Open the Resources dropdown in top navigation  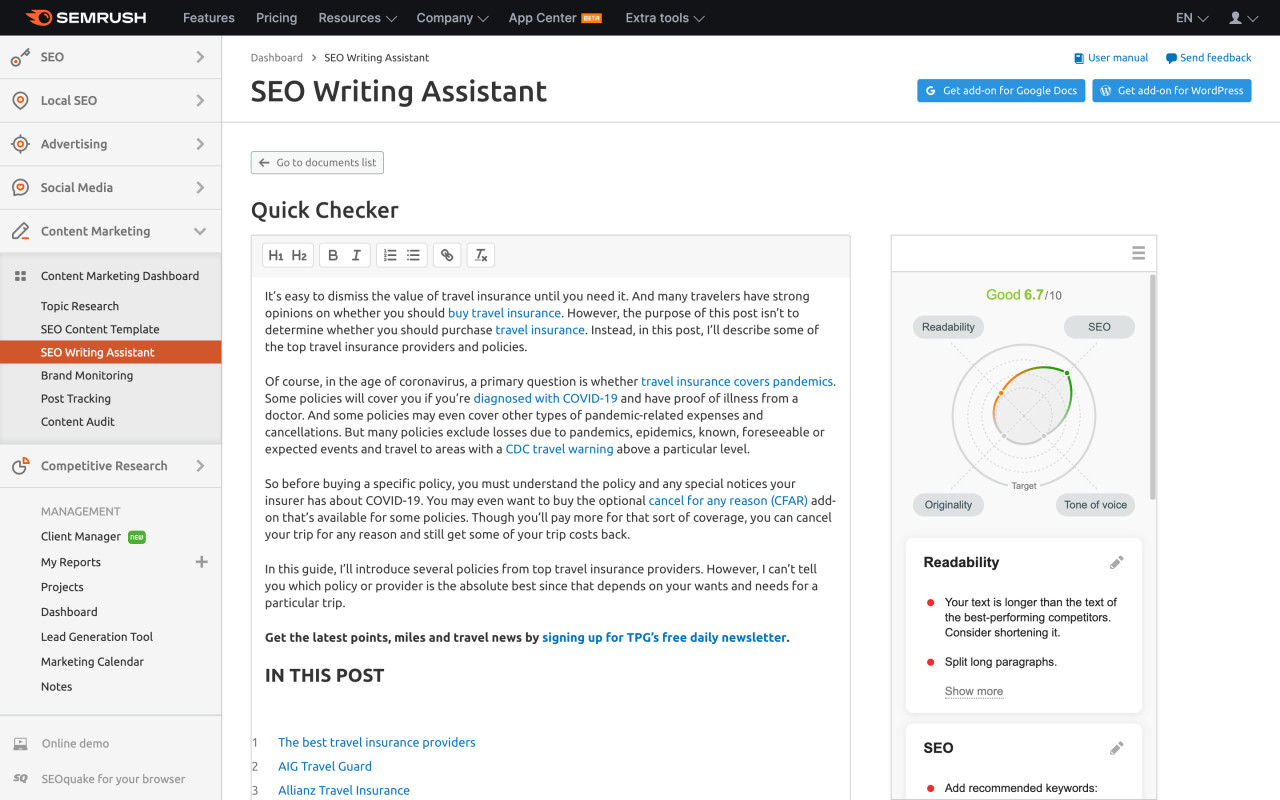(x=357, y=18)
